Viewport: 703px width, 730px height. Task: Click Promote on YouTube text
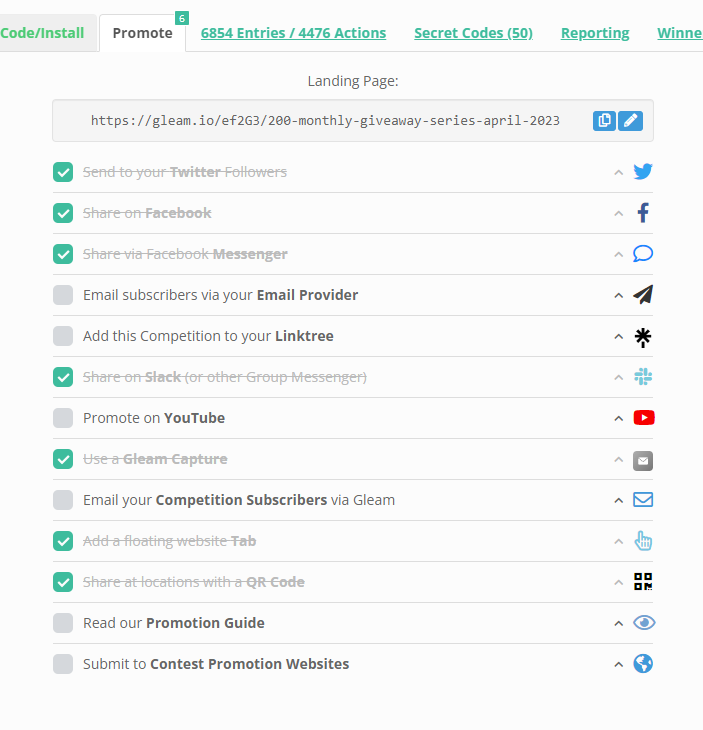[x=154, y=418]
